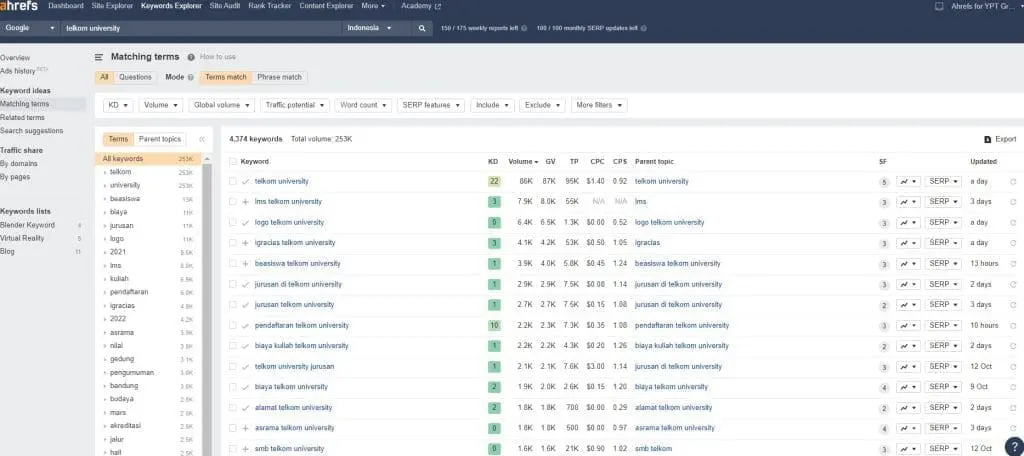Tick checkbox for beasiswa telkom university
1024x456 pixels.
pyautogui.click(x=232, y=264)
